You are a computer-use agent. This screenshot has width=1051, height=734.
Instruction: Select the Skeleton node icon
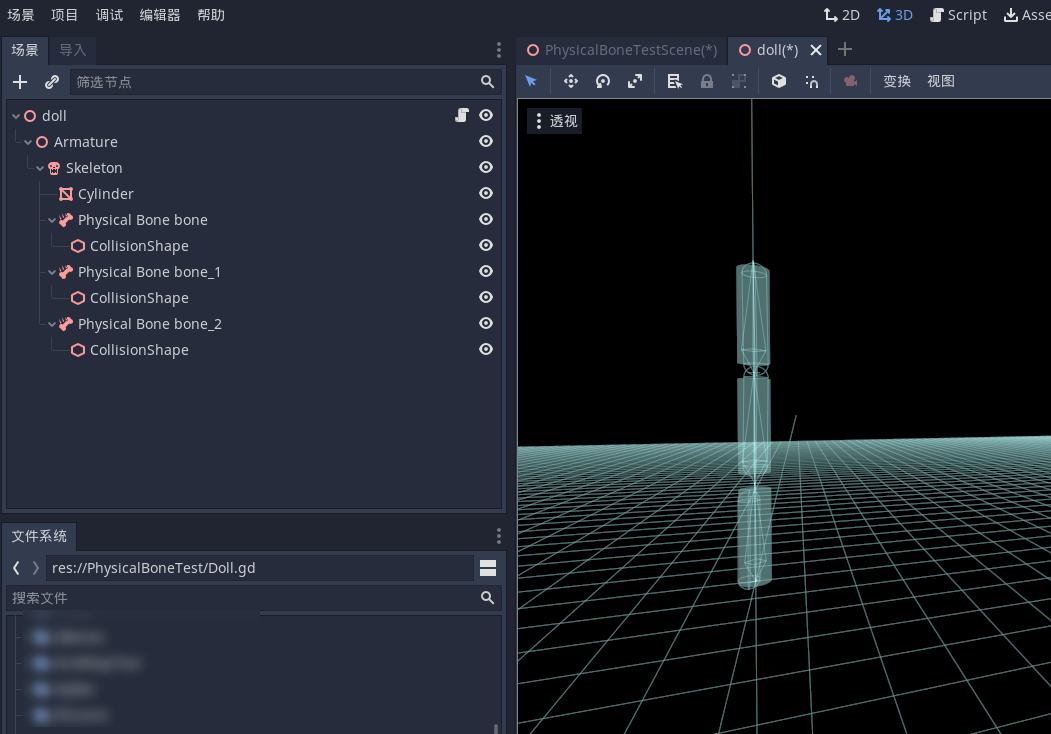54,168
